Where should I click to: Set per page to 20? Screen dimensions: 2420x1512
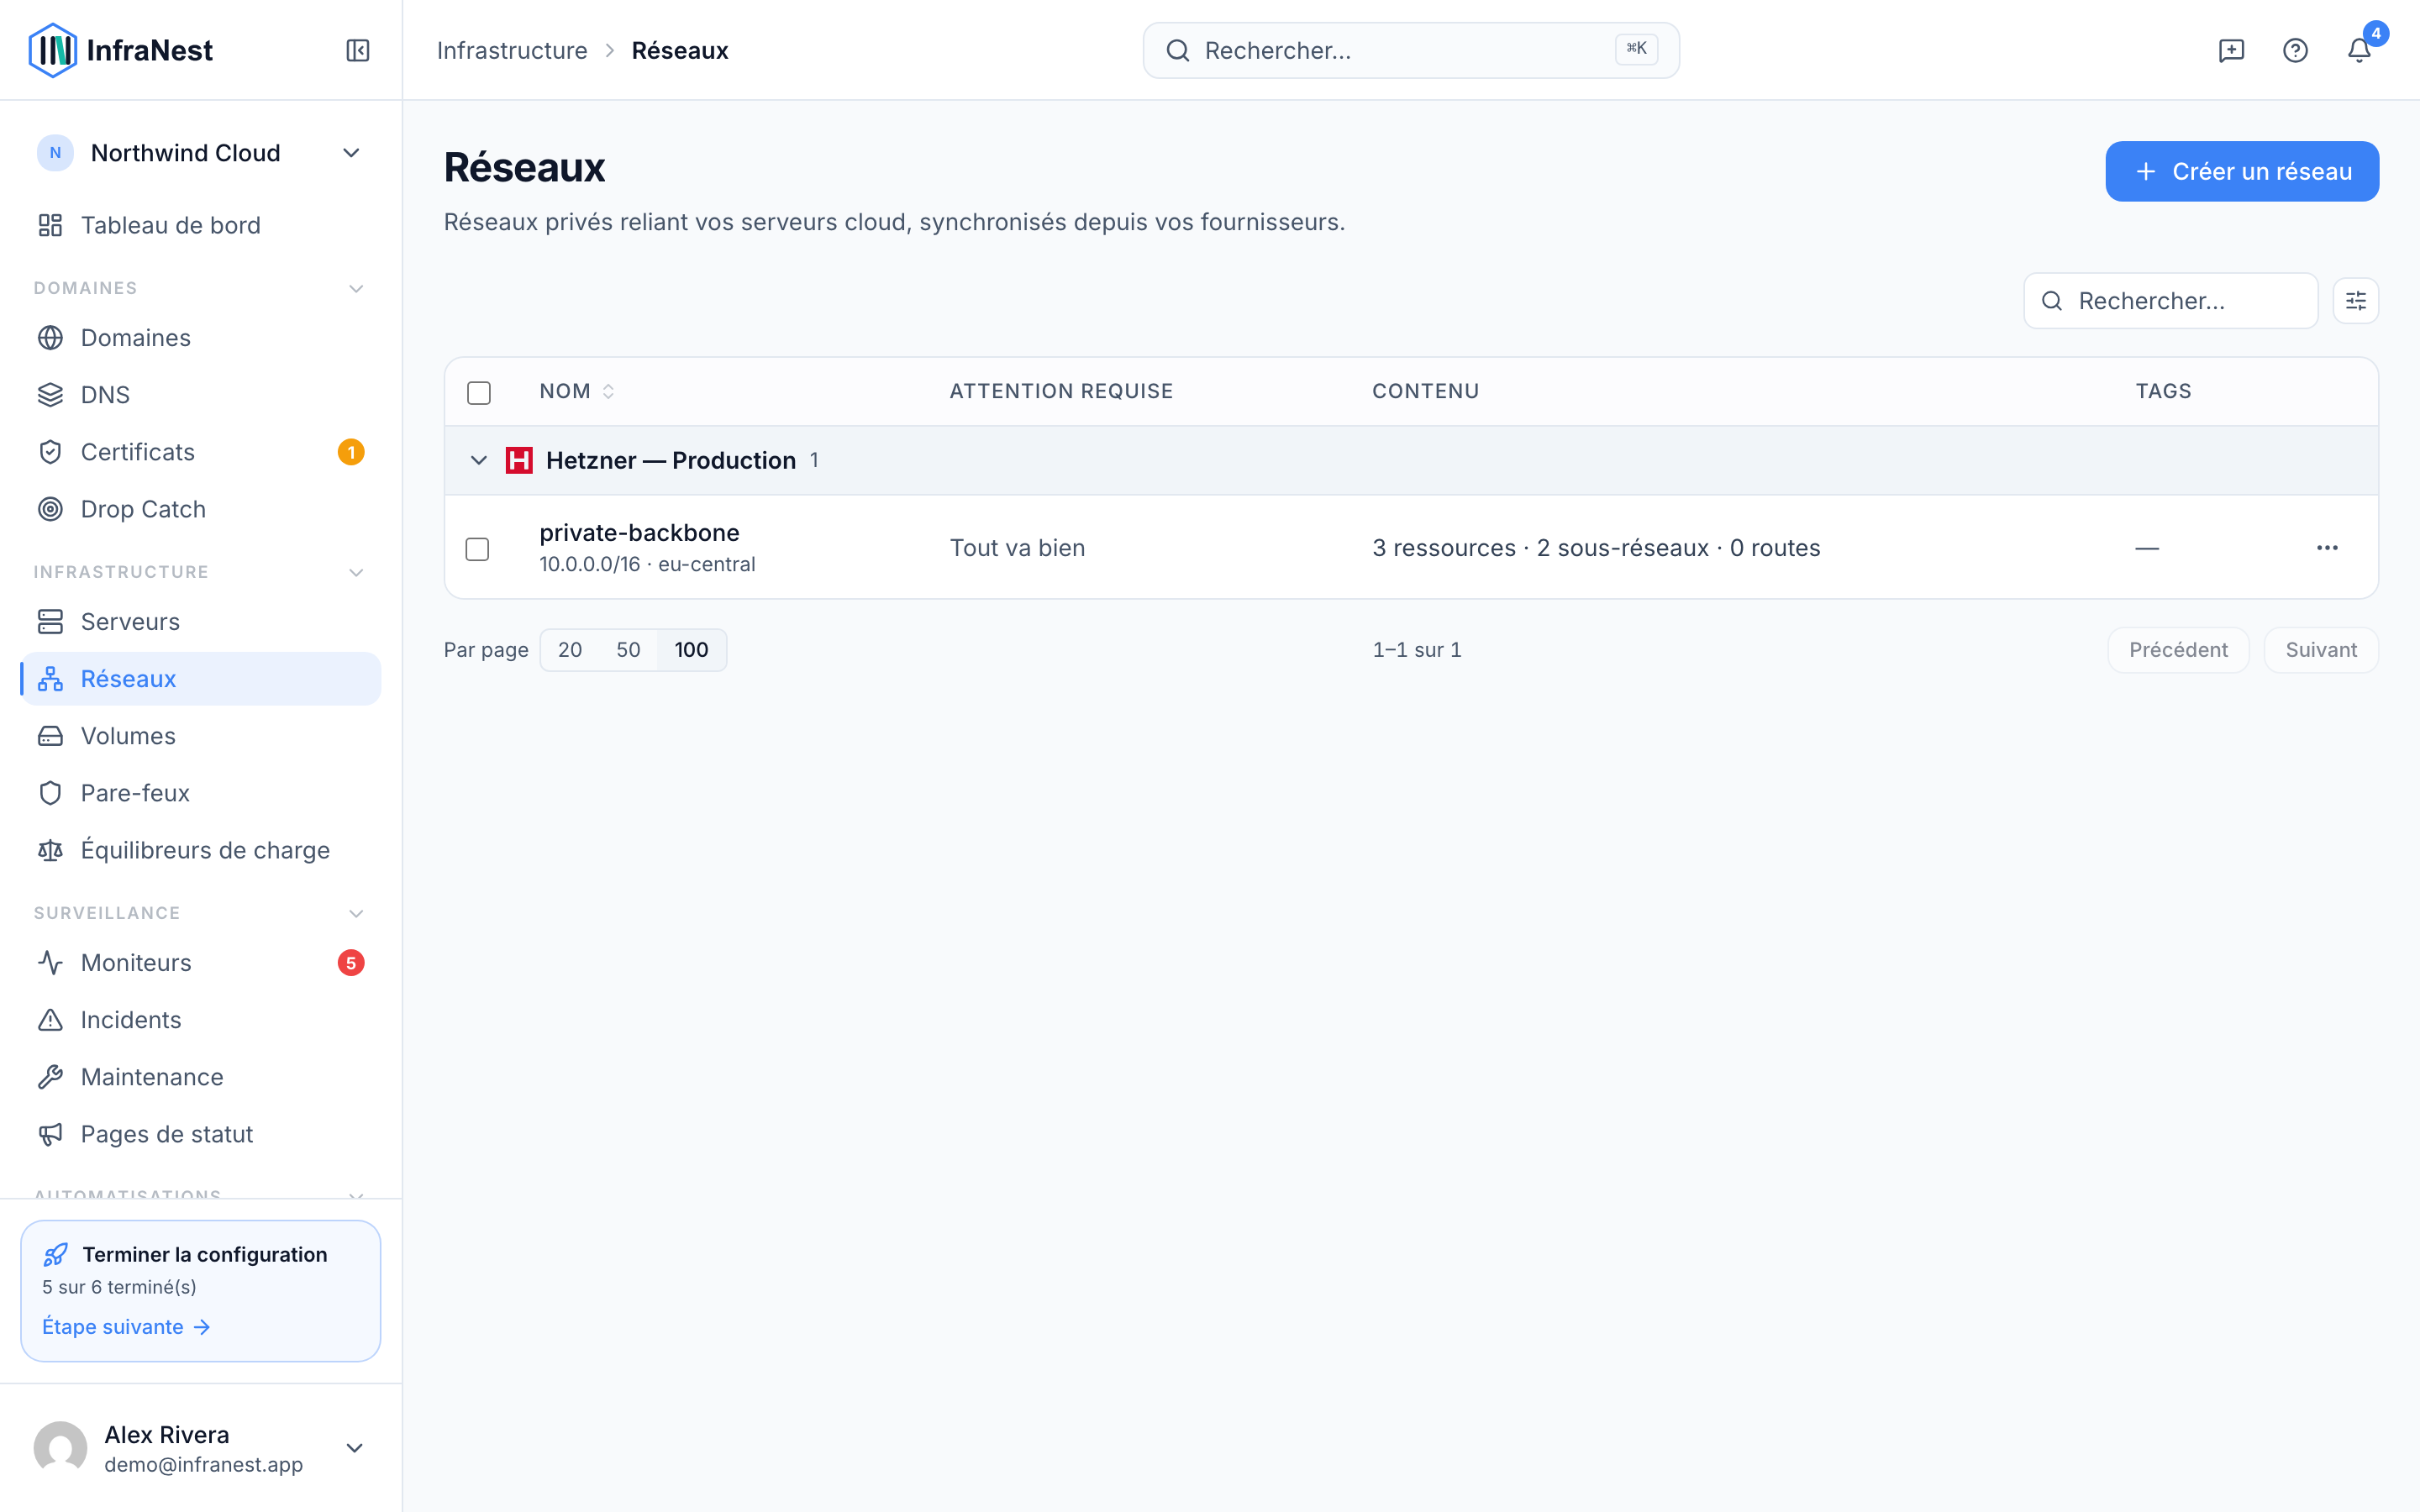coord(570,650)
